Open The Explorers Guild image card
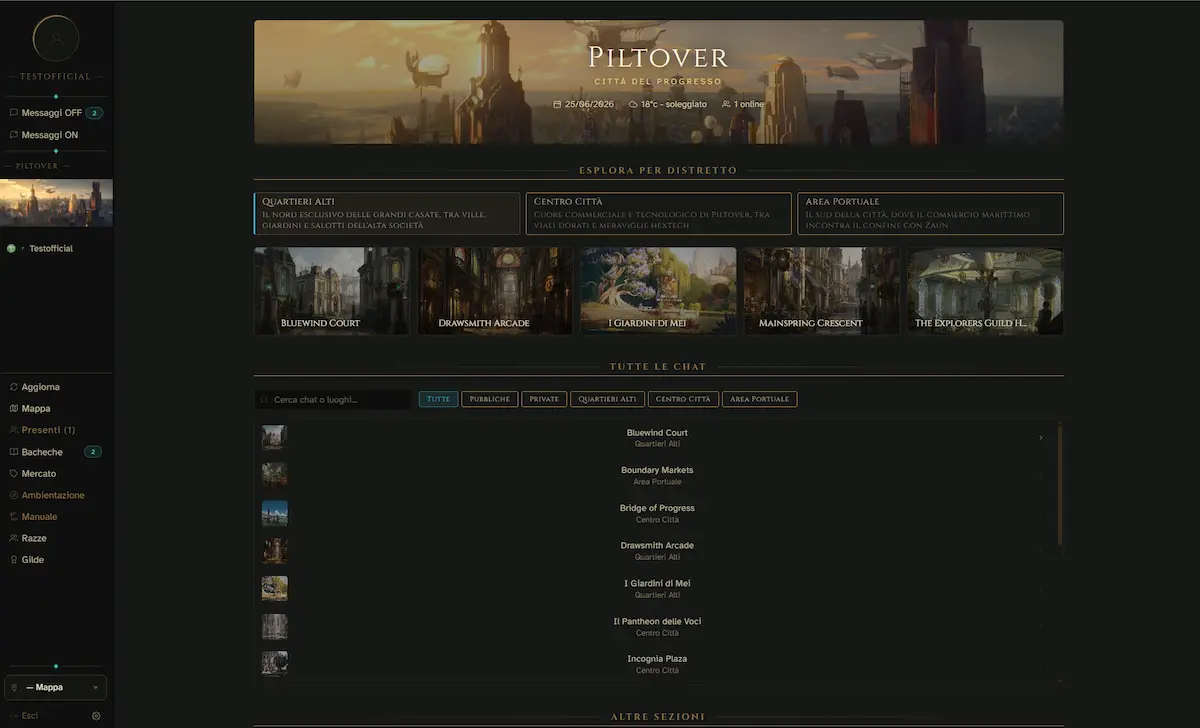This screenshot has width=1200, height=728. tap(985, 291)
